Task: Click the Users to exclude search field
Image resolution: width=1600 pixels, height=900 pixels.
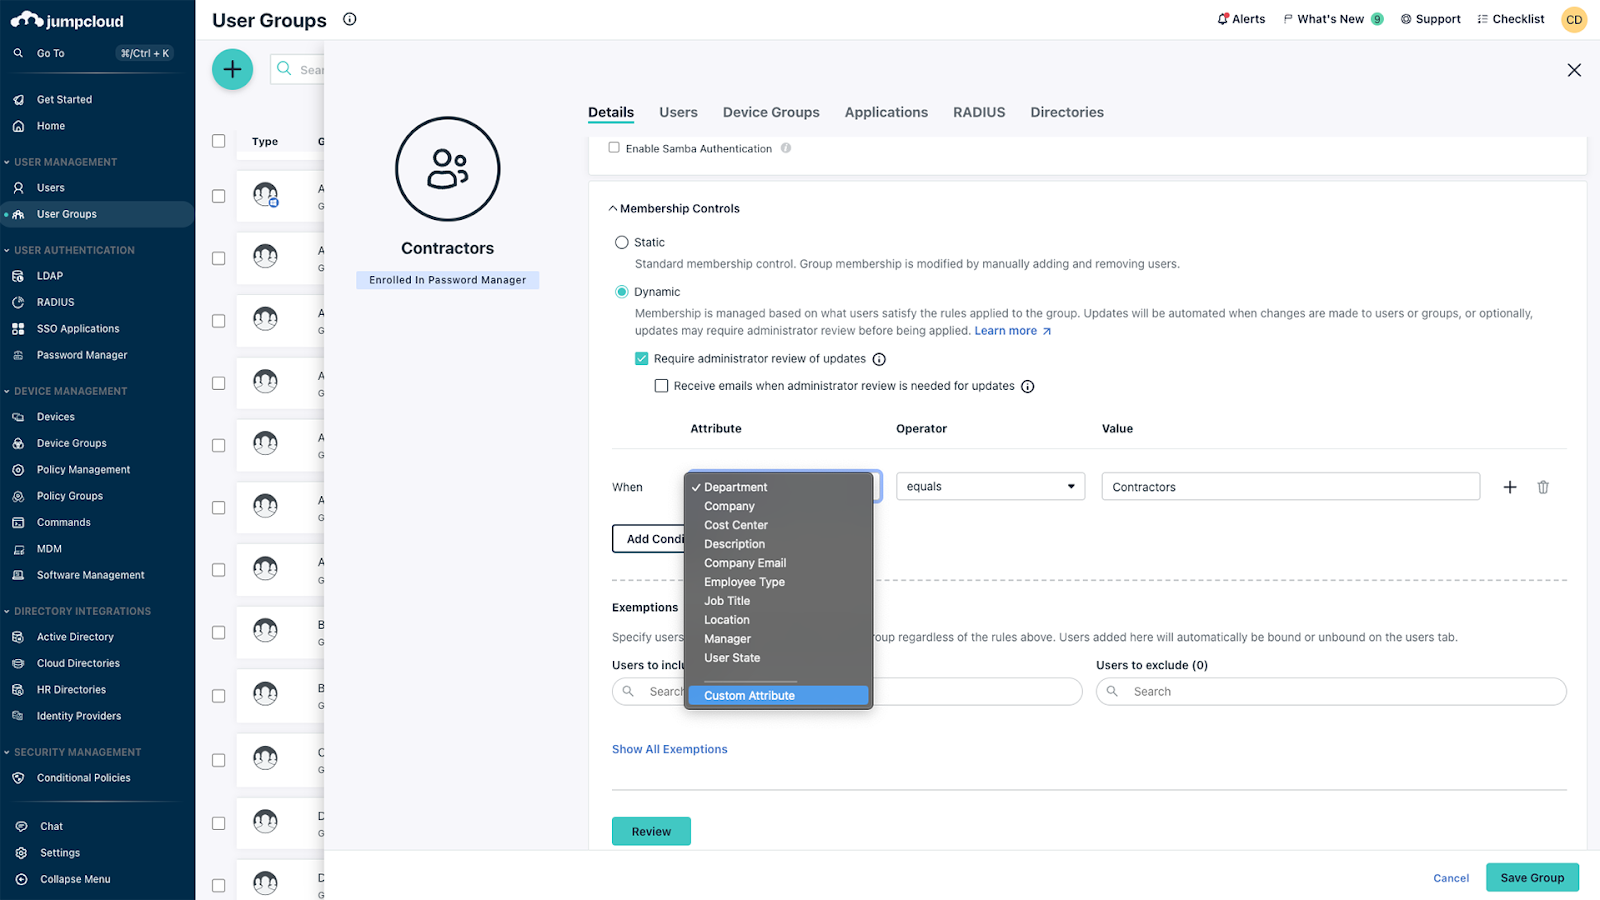Action: 1331,692
